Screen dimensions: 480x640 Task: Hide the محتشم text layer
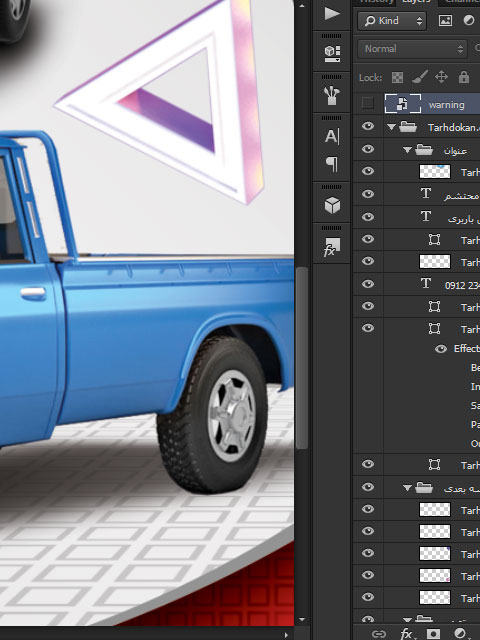(x=368, y=193)
